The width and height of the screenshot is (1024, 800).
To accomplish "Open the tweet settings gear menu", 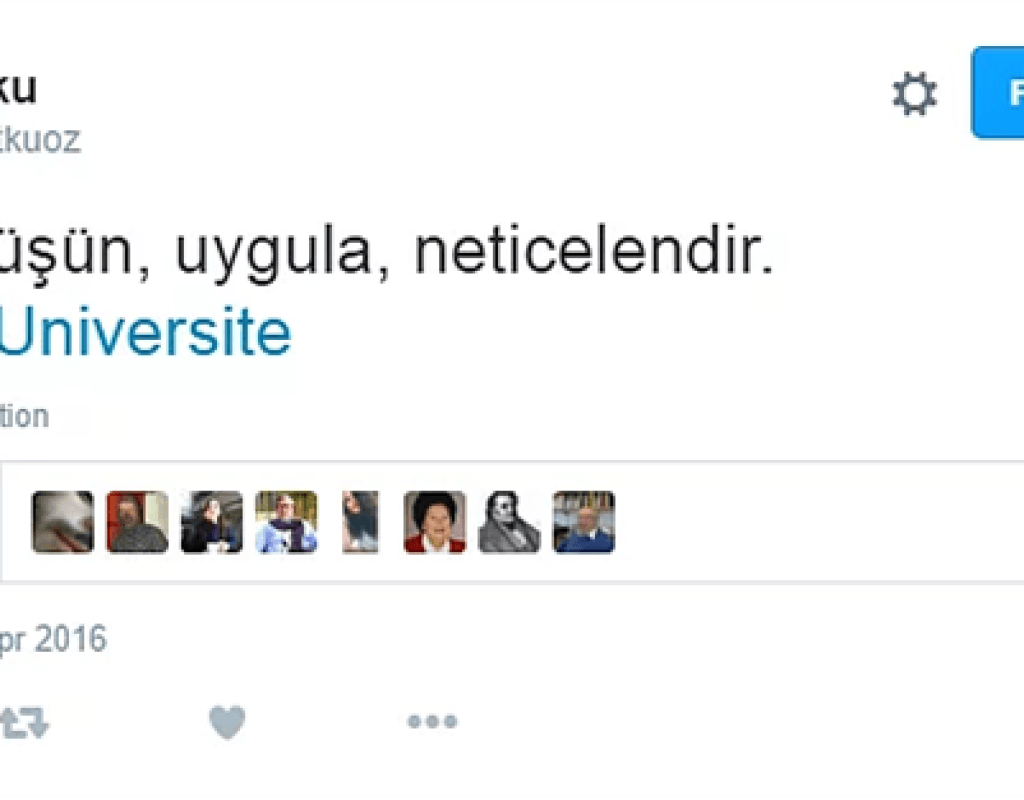I will tap(914, 95).
